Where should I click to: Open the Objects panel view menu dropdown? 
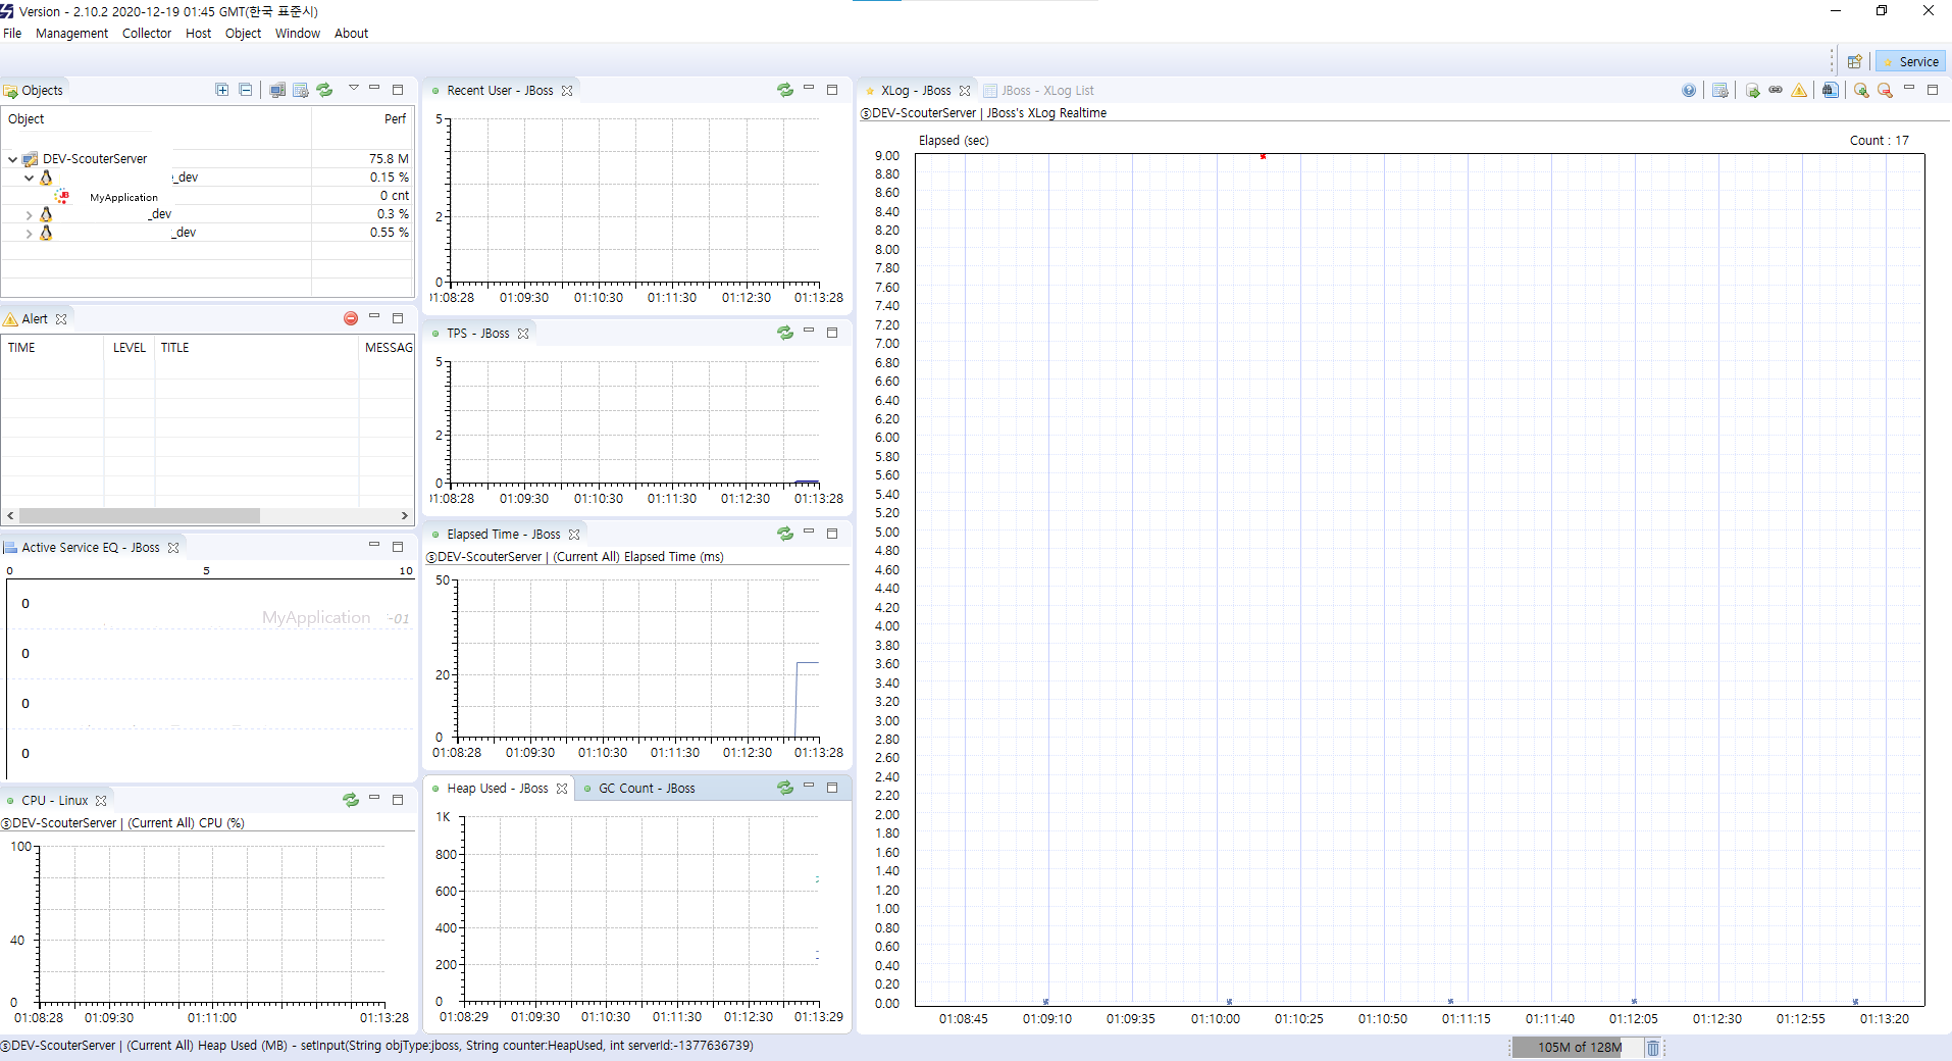(x=353, y=89)
